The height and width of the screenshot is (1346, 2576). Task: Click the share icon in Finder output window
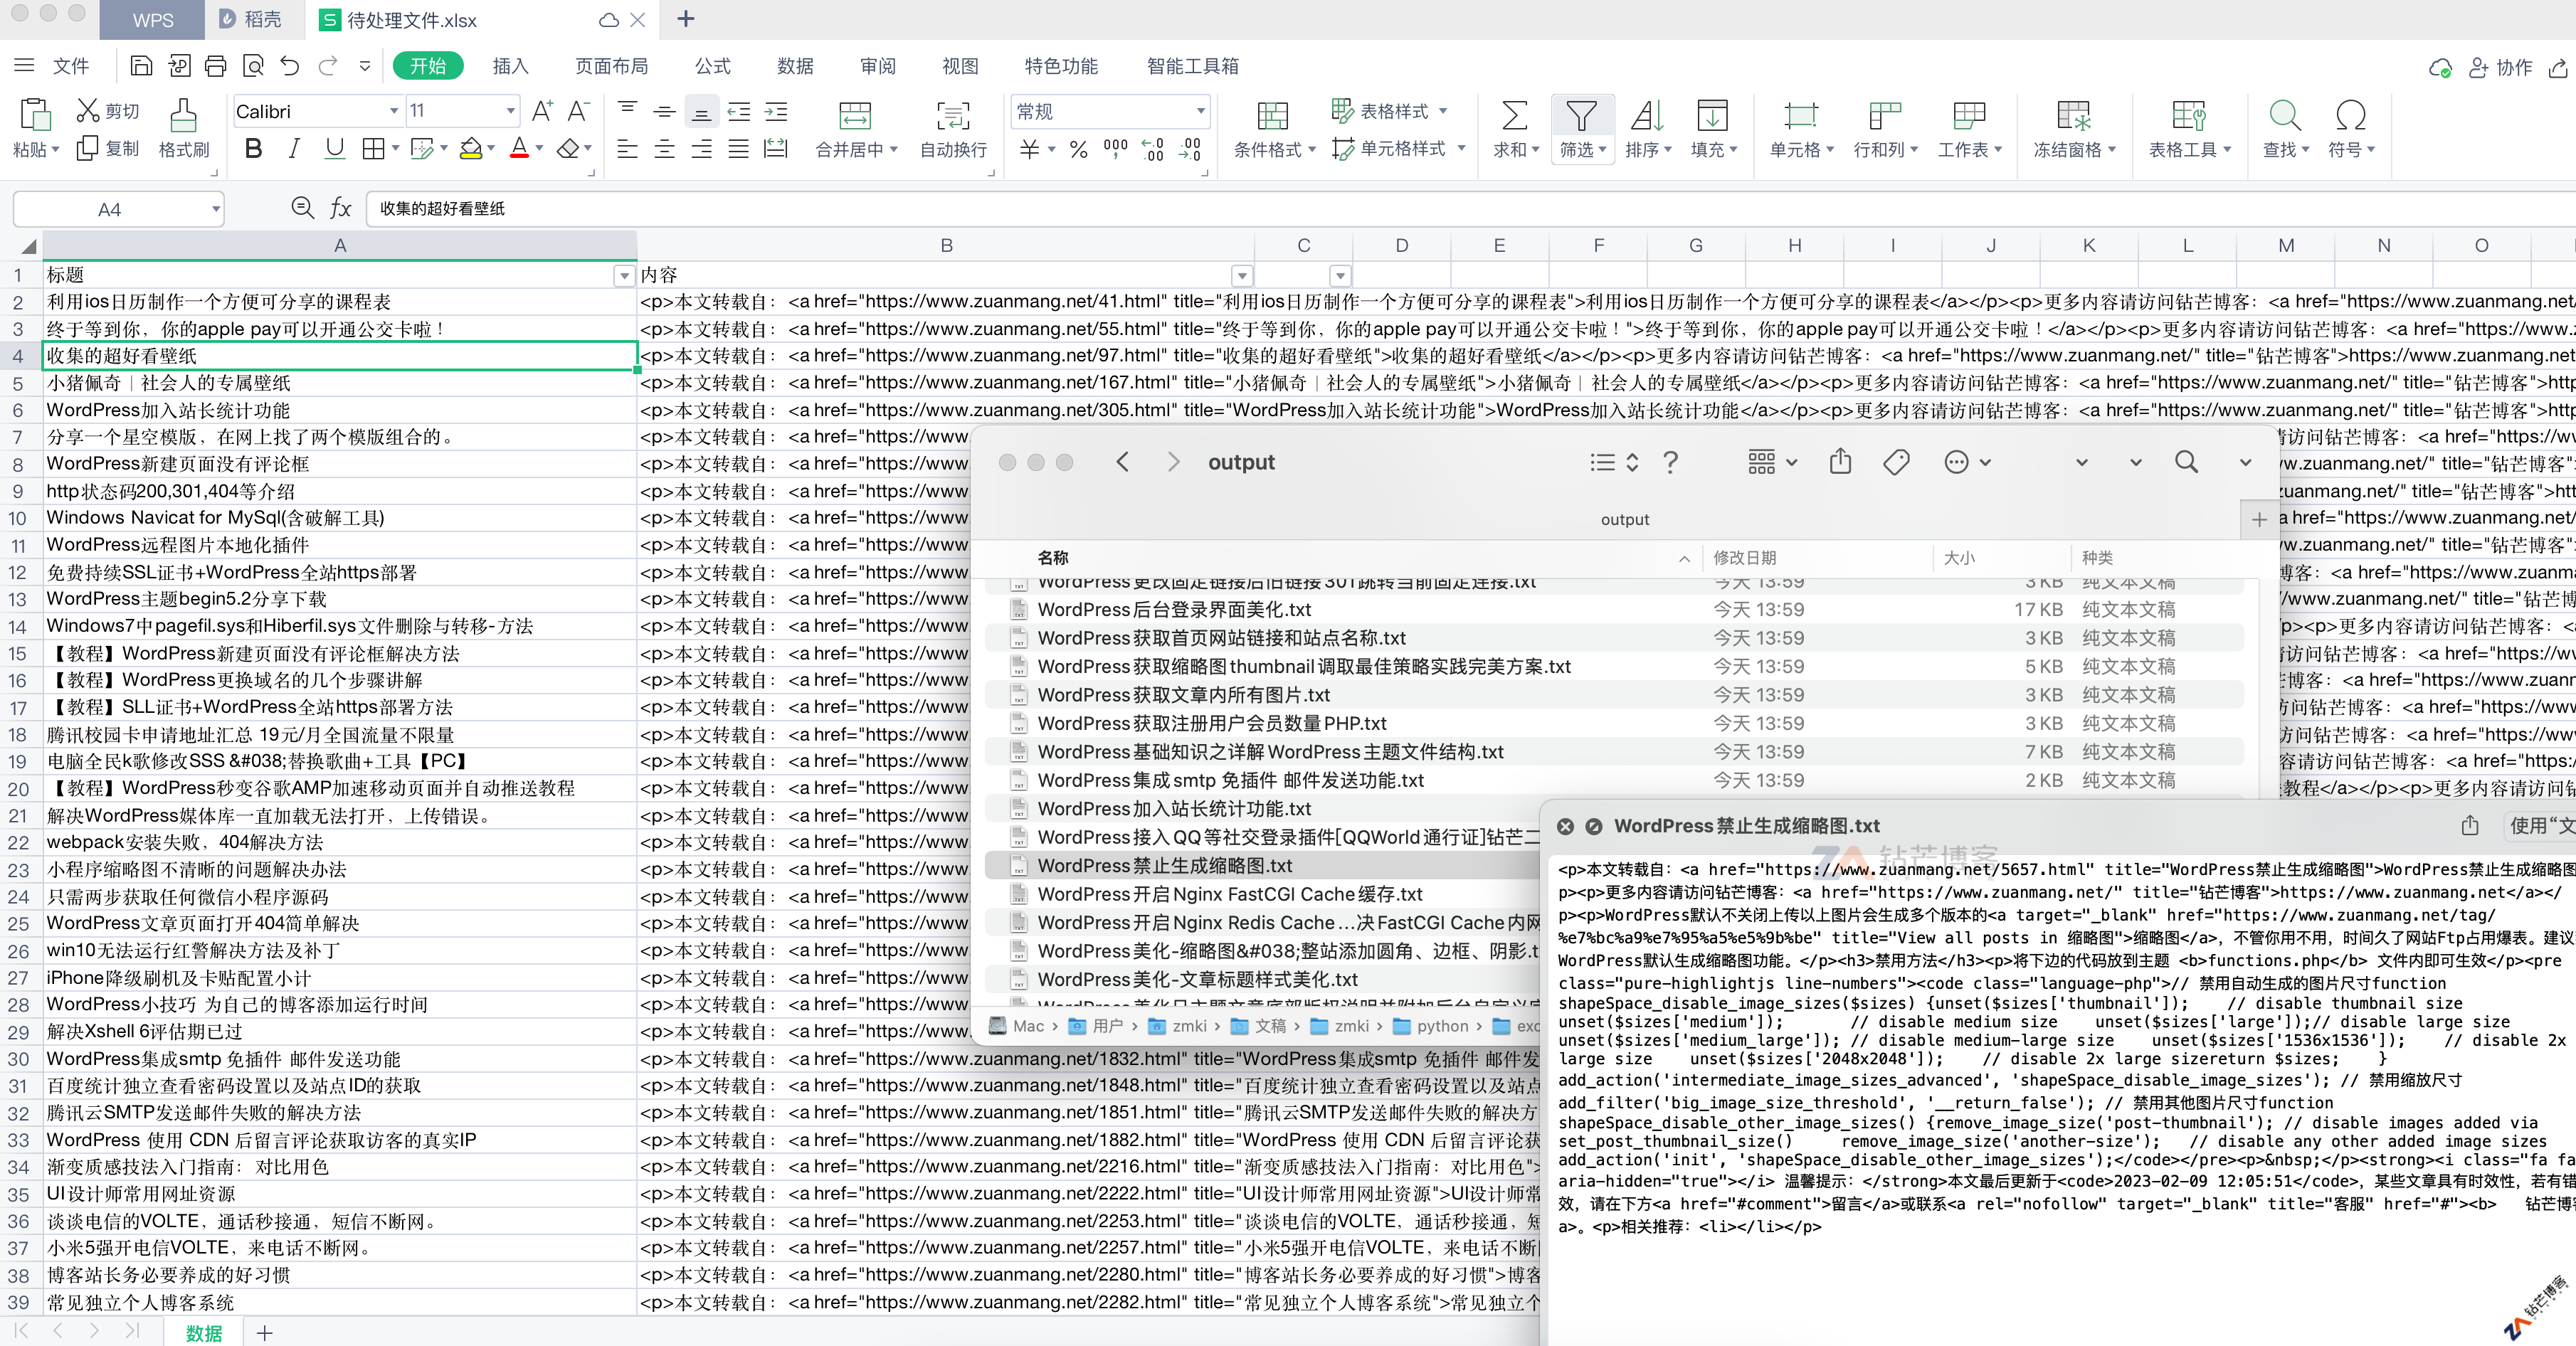[x=1840, y=461]
